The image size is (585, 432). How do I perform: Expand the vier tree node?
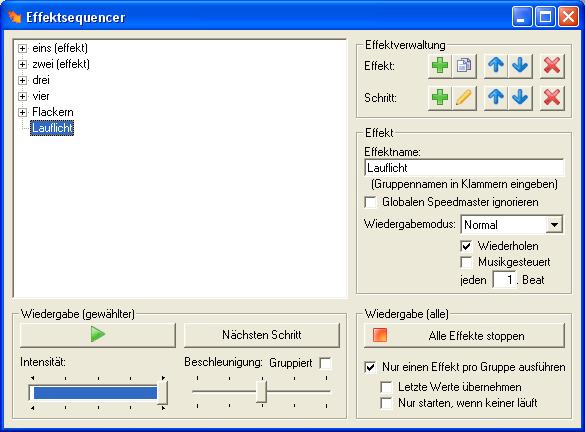[22, 96]
